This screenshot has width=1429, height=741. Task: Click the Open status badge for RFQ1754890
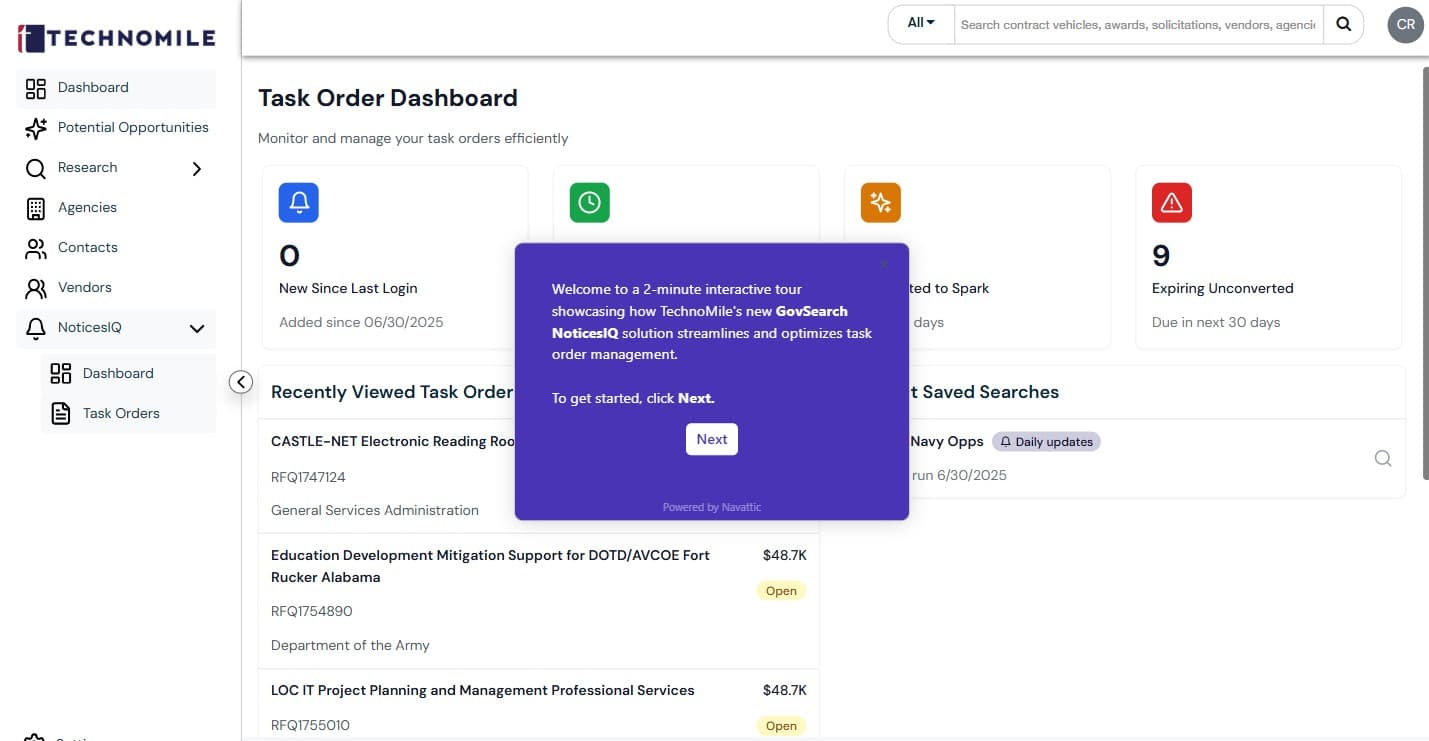point(781,591)
